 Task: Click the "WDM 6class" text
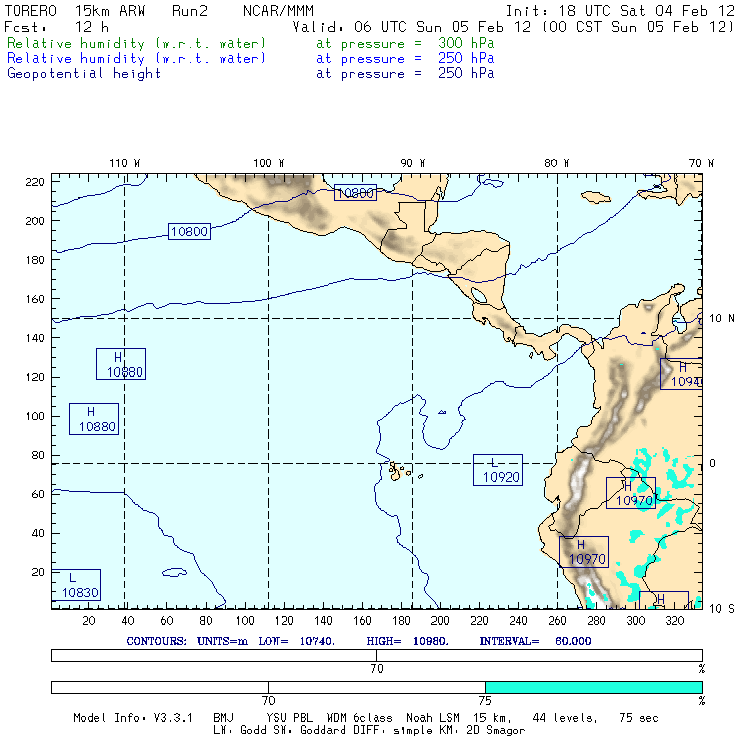[359, 718]
